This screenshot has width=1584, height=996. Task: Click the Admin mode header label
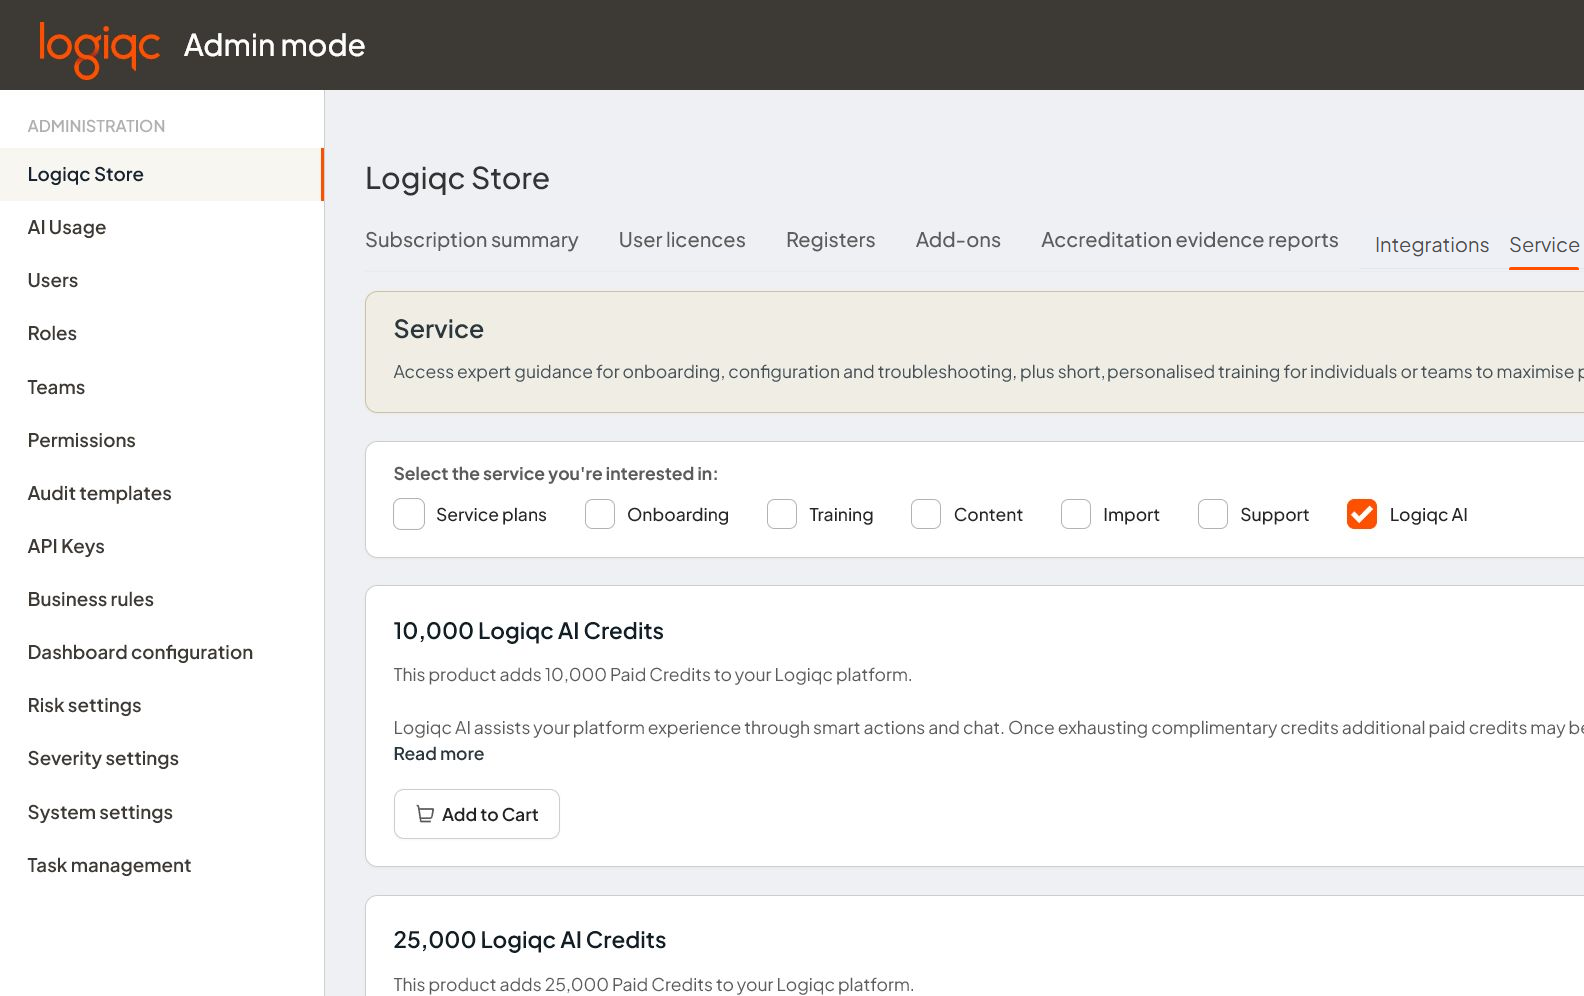pos(275,45)
